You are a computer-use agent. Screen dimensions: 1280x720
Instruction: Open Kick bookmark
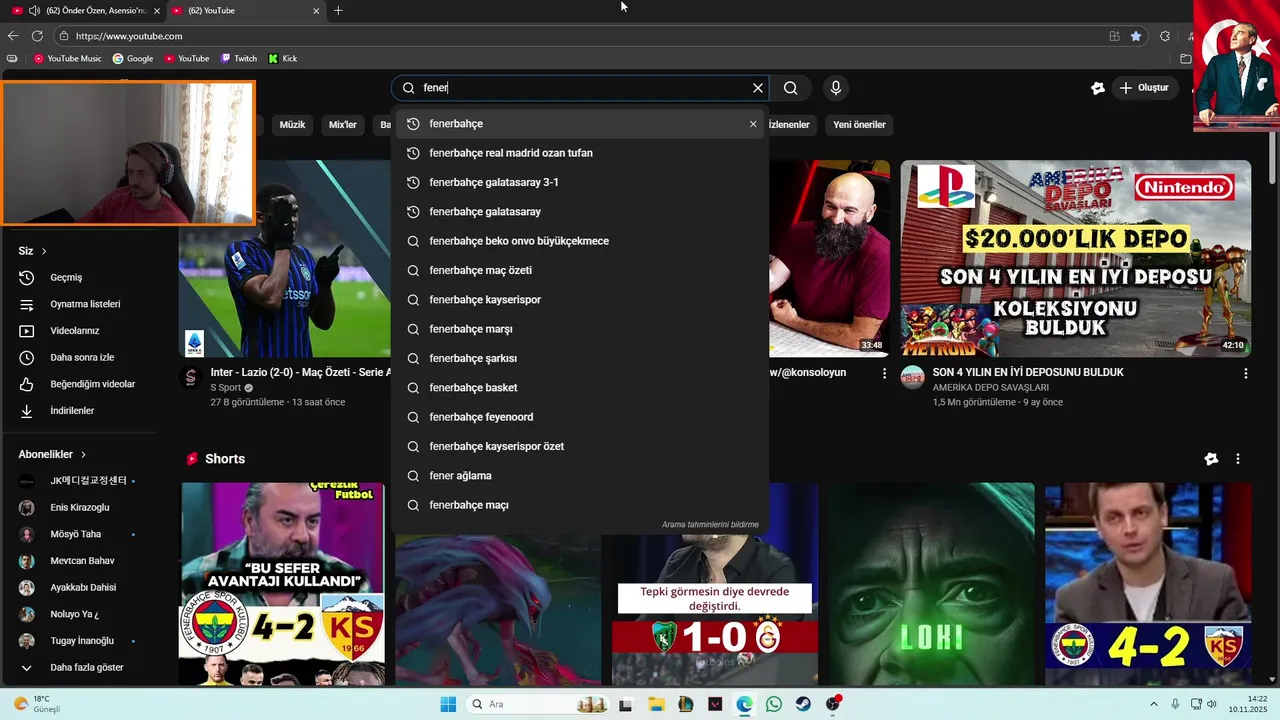(x=283, y=59)
